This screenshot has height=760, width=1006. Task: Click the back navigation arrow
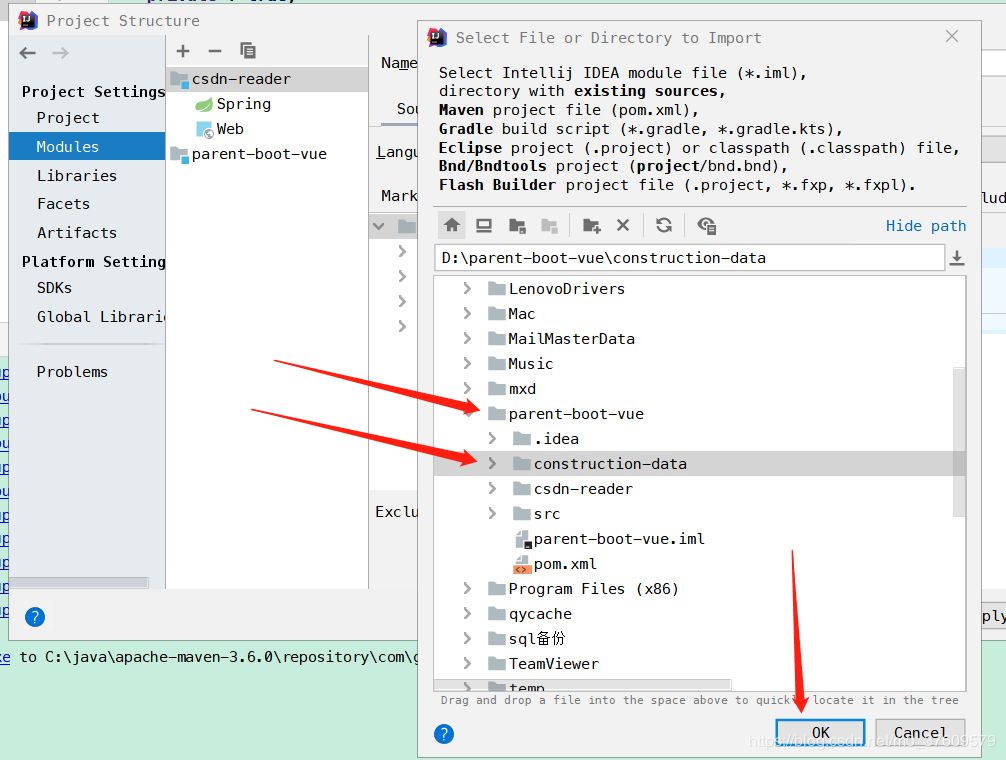pyautogui.click(x=28, y=53)
